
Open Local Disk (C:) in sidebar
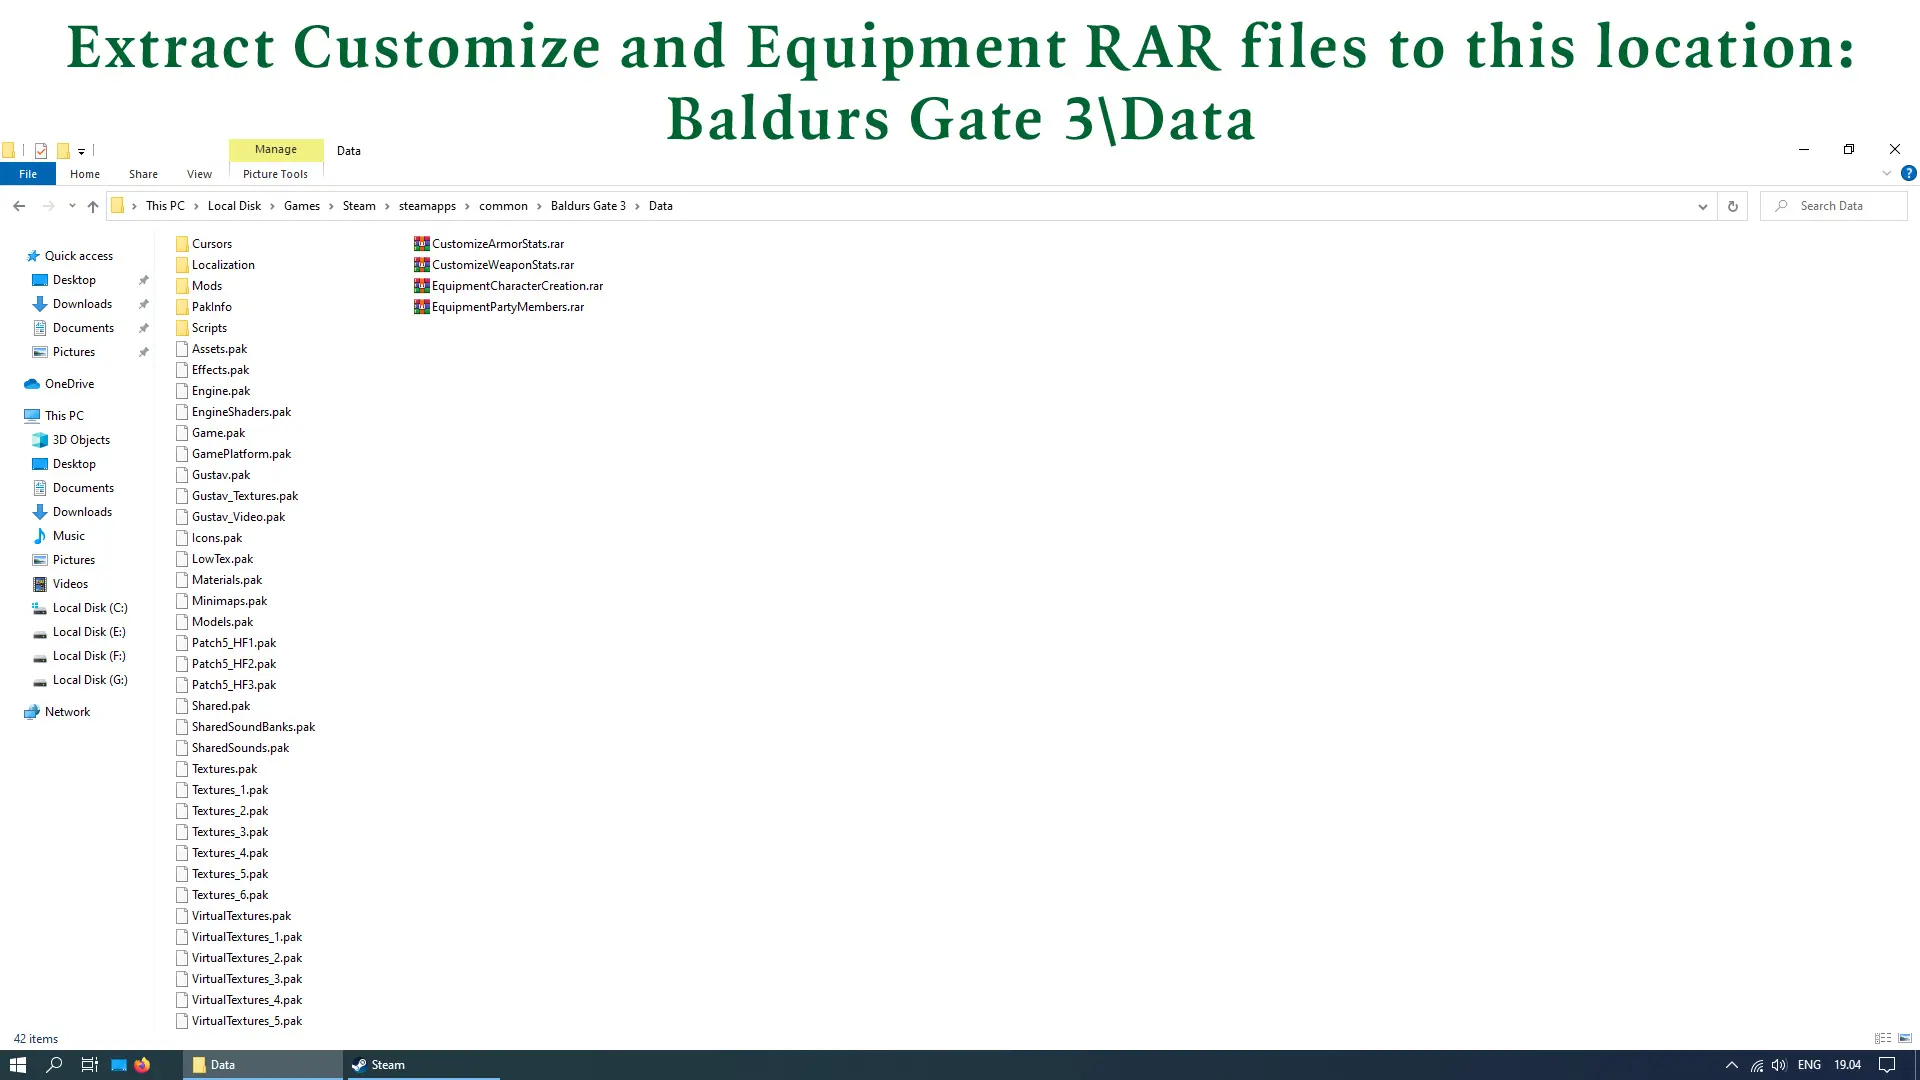coord(90,608)
